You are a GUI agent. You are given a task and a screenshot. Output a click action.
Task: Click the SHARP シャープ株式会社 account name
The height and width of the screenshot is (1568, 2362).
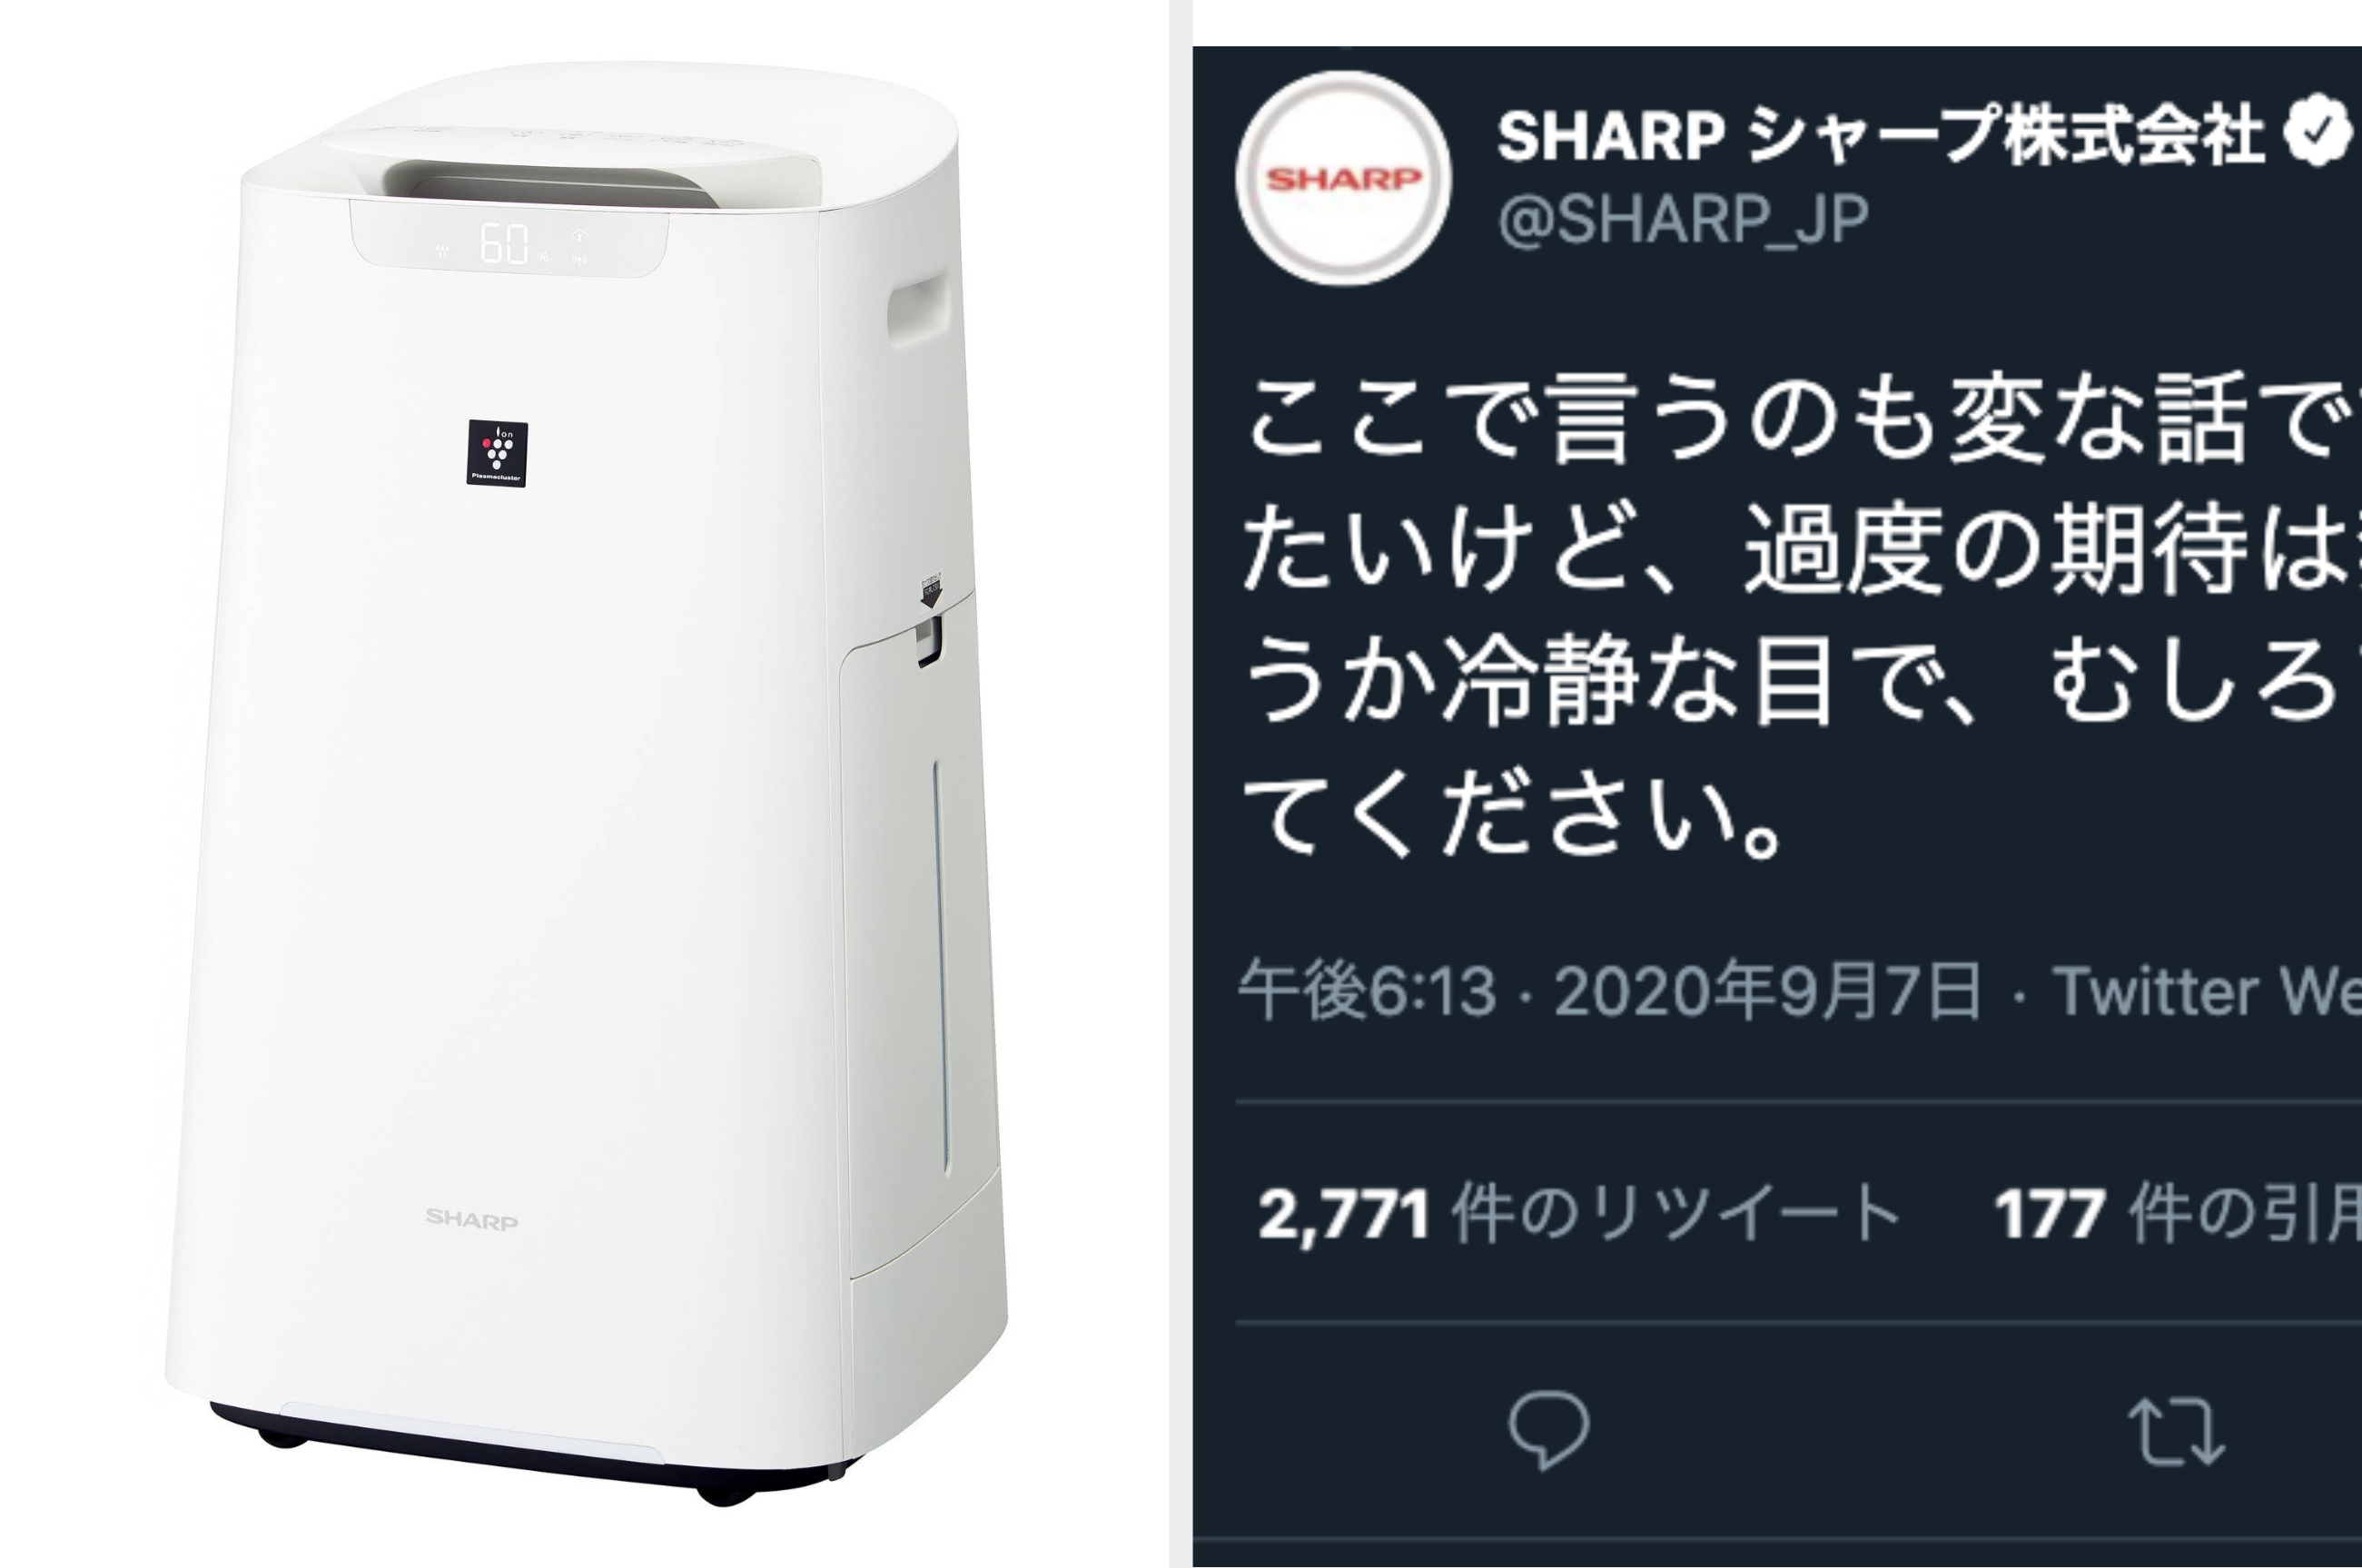coord(1881,137)
